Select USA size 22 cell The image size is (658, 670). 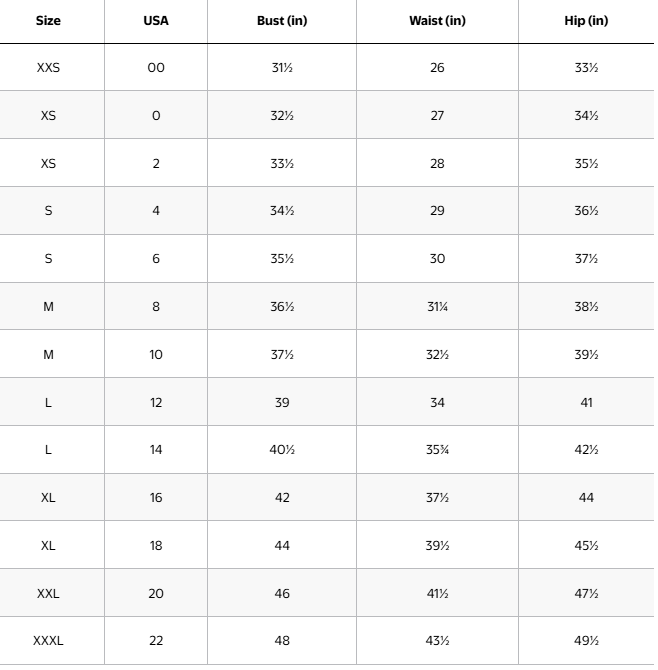[x=156, y=641]
